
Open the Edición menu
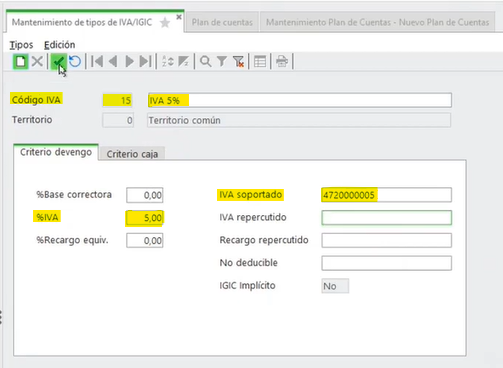click(x=59, y=45)
